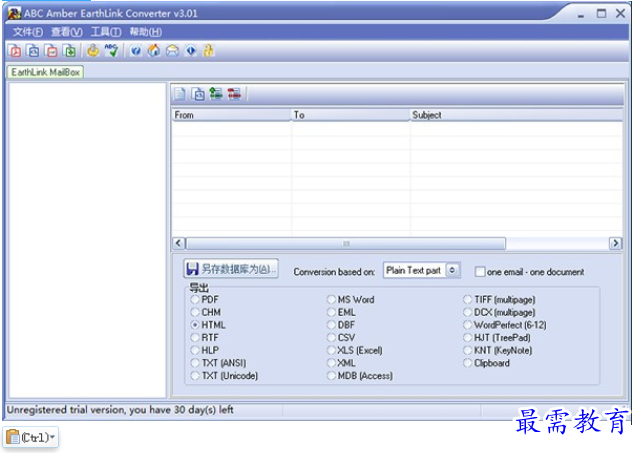Click the yellow joystick options icon
Viewport: 637px width, 453px height.
click(93, 51)
